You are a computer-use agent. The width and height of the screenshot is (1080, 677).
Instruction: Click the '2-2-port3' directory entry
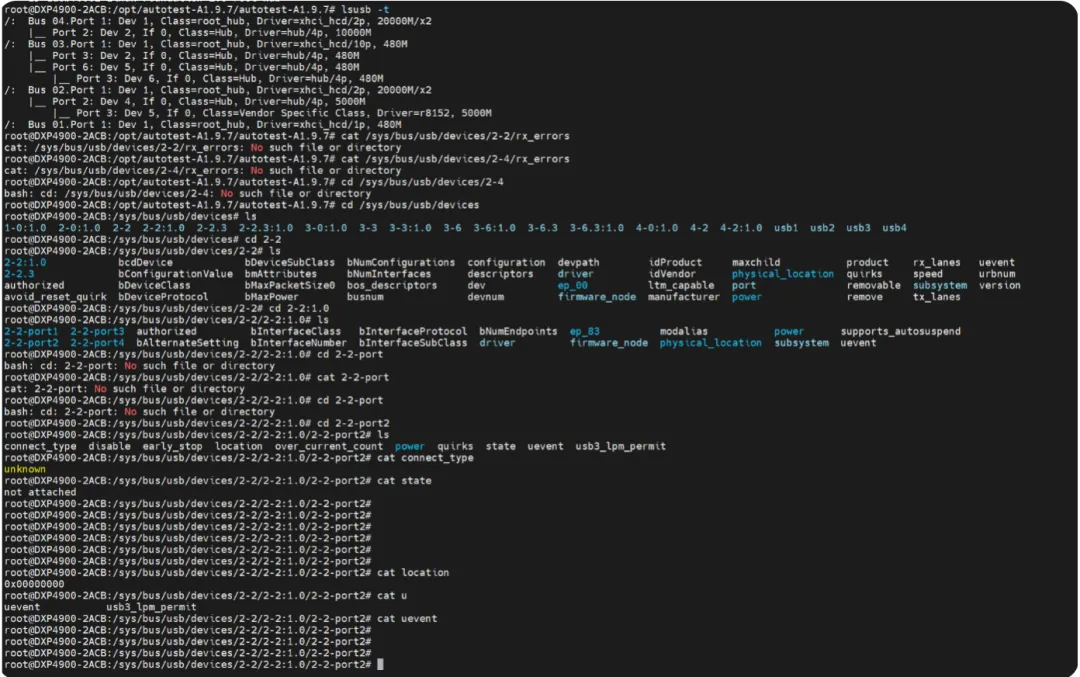(97, 331)
